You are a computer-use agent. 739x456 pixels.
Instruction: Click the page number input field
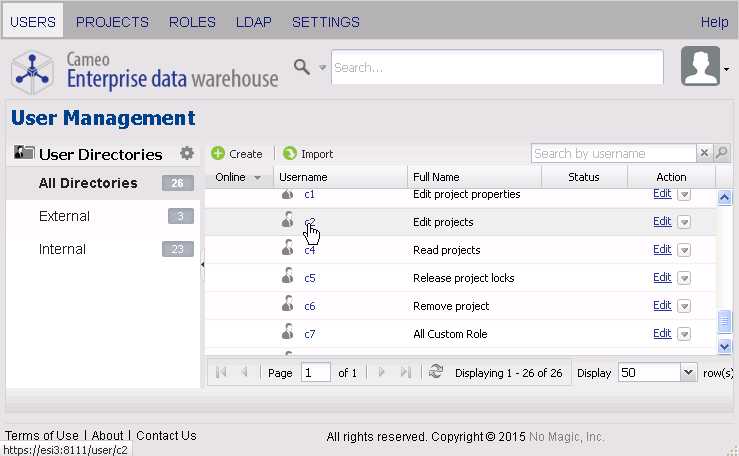[316, 372]
